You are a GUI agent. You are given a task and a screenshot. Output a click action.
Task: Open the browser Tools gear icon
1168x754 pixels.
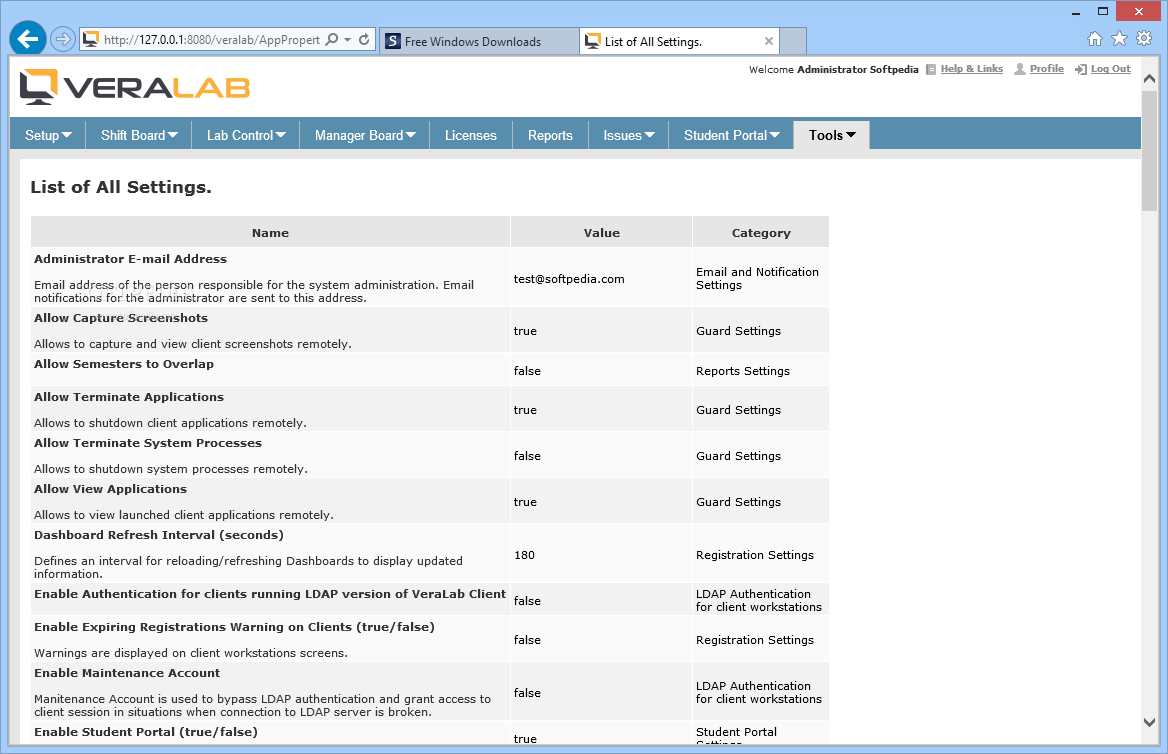(1144, 39)
